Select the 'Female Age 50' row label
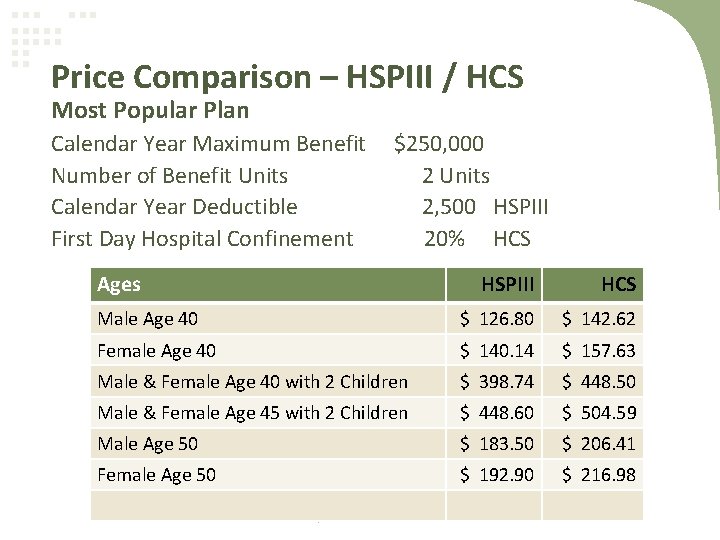This screenshot has width=720, height=540. (x=156, y=474)
